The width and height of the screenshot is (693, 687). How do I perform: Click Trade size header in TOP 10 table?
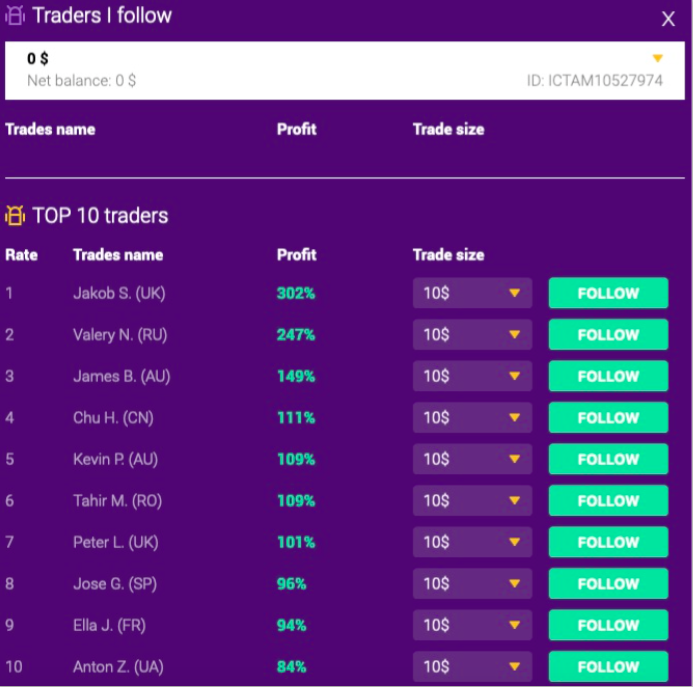tap(449, 255)
